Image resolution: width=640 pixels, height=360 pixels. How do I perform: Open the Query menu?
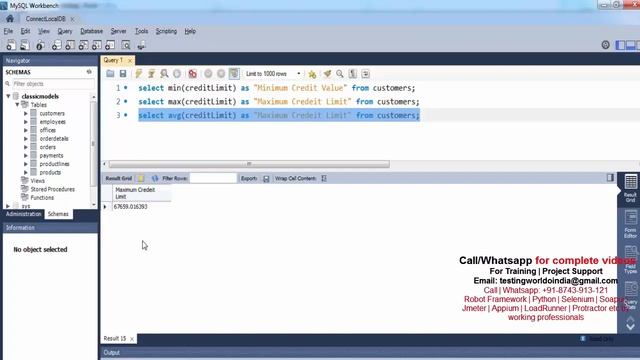tap(64, 31)
